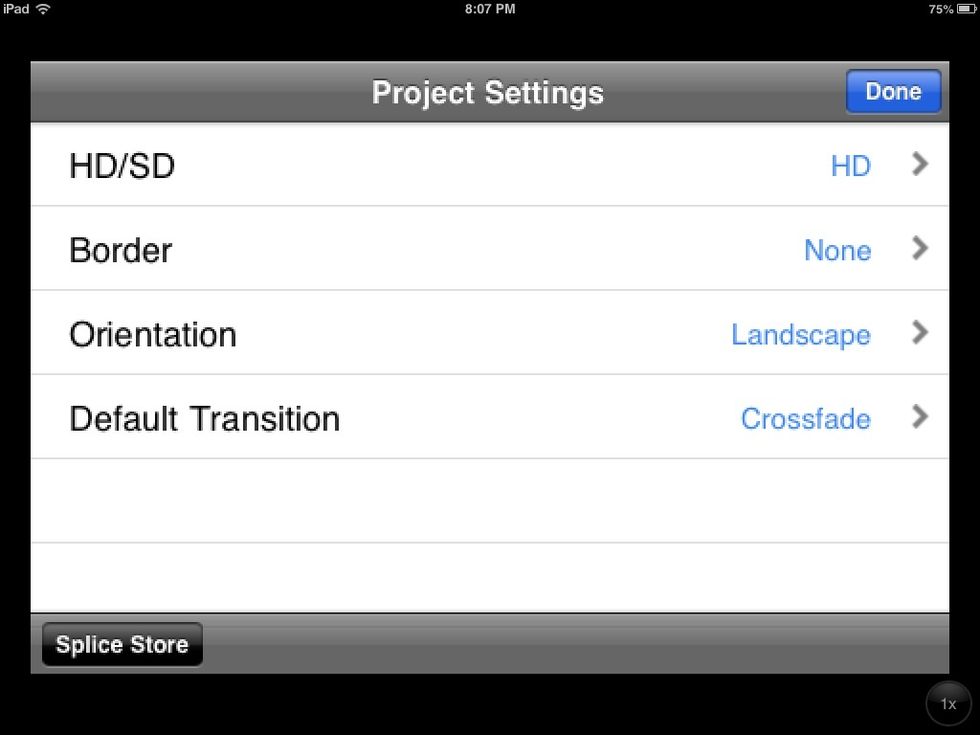Tap Done to close Project Settings
The height and width of the screenshot is (735, 980).
coord(893,91)
